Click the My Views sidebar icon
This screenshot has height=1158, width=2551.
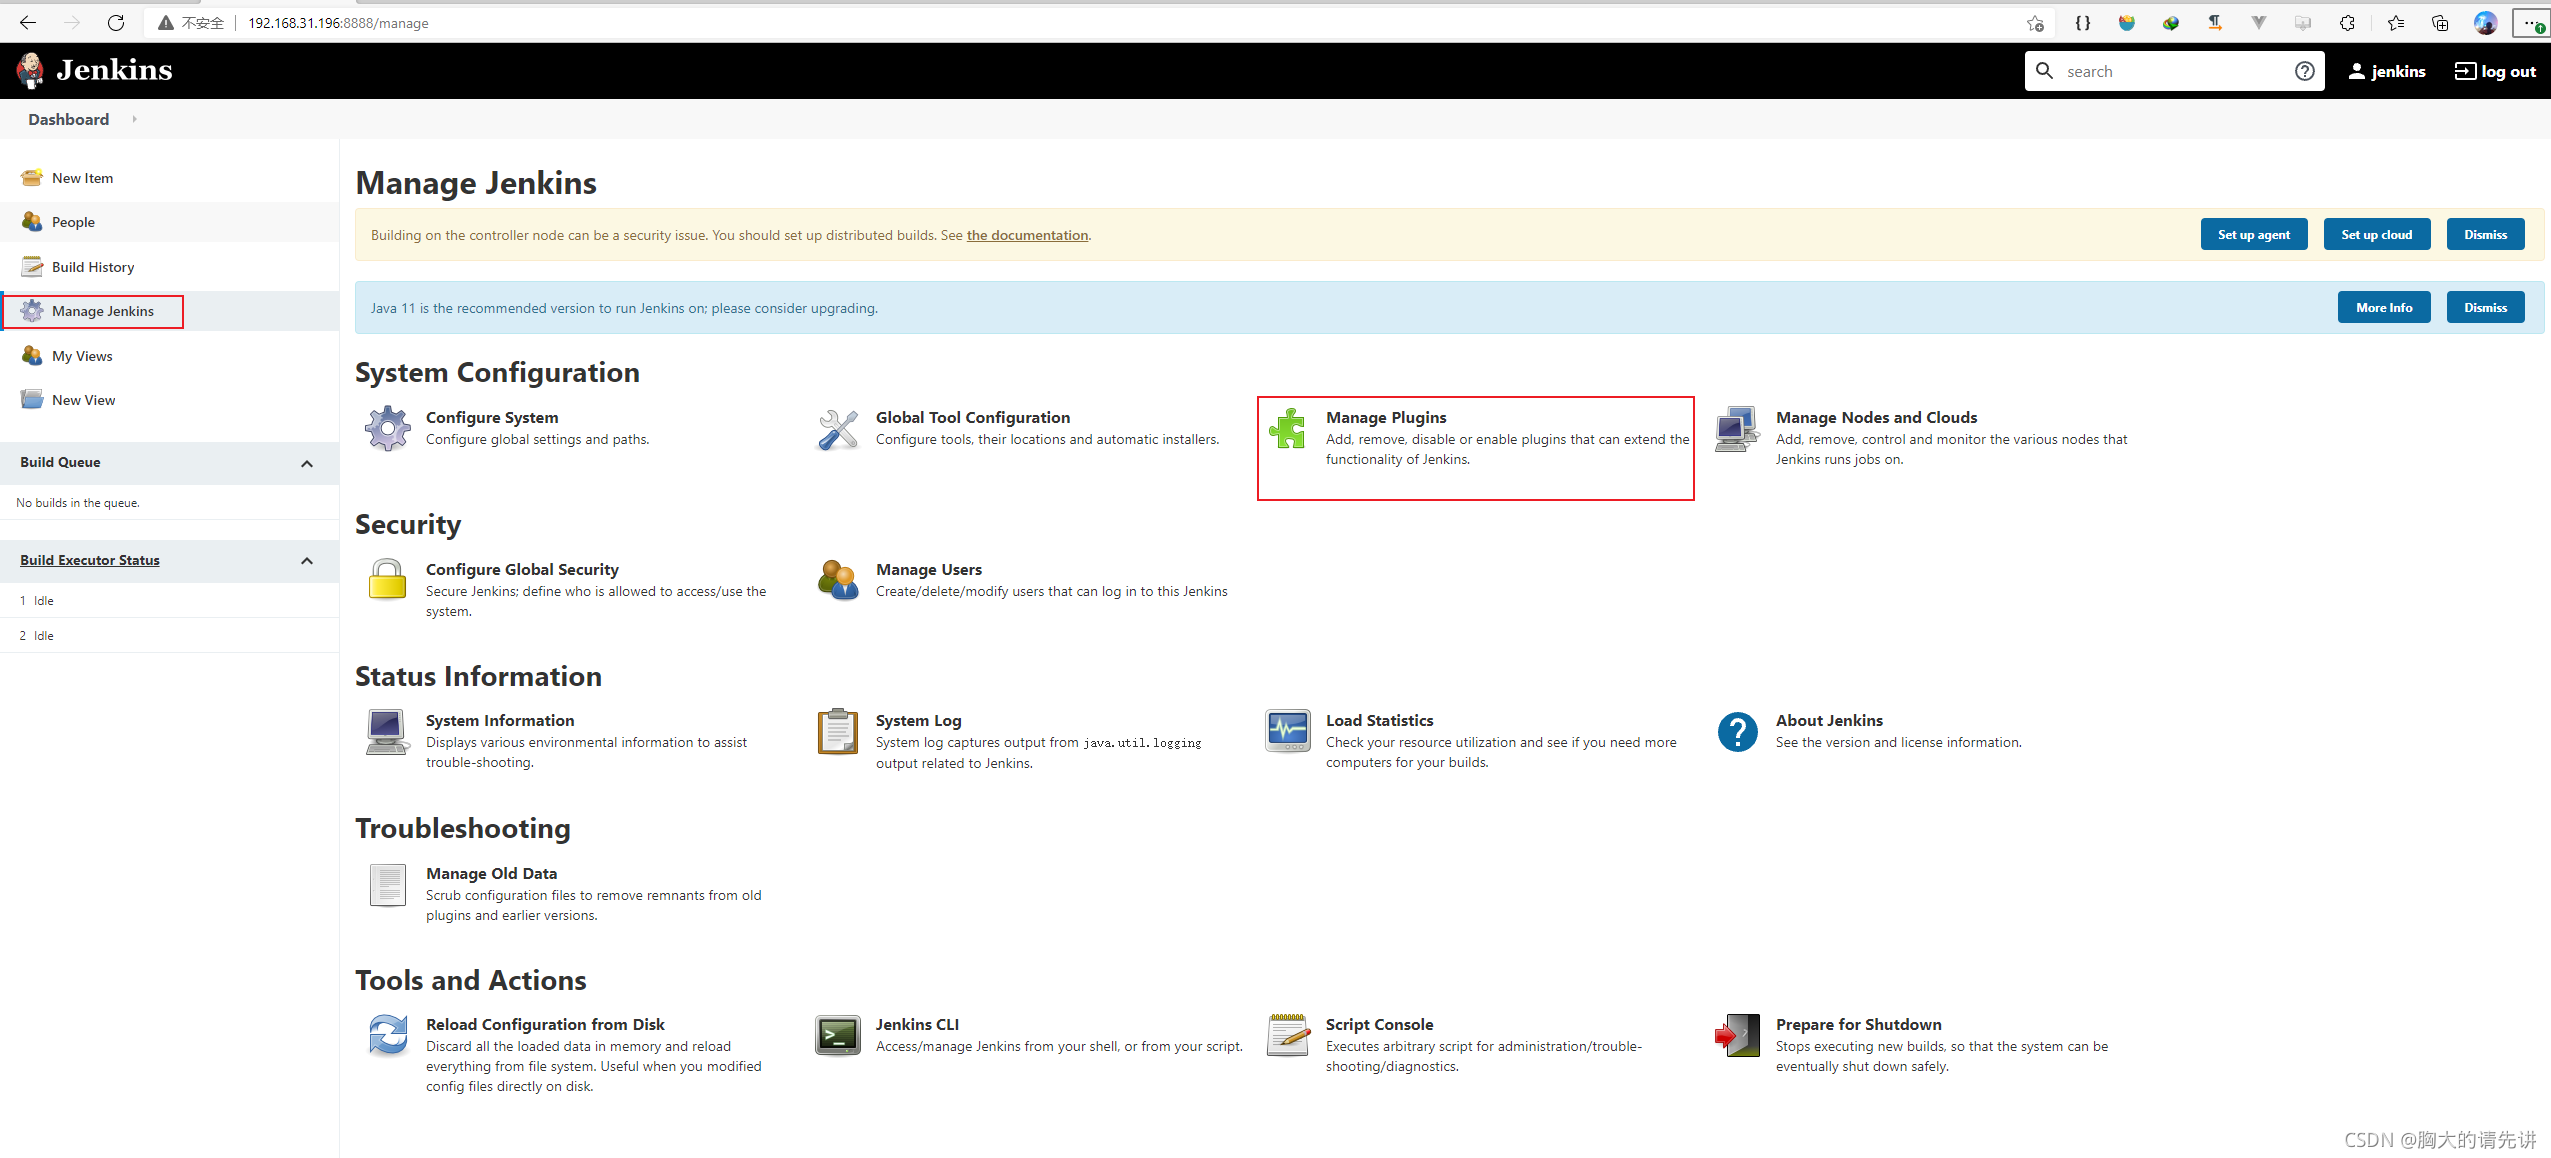pyautogui.click(x=32, y=356)
